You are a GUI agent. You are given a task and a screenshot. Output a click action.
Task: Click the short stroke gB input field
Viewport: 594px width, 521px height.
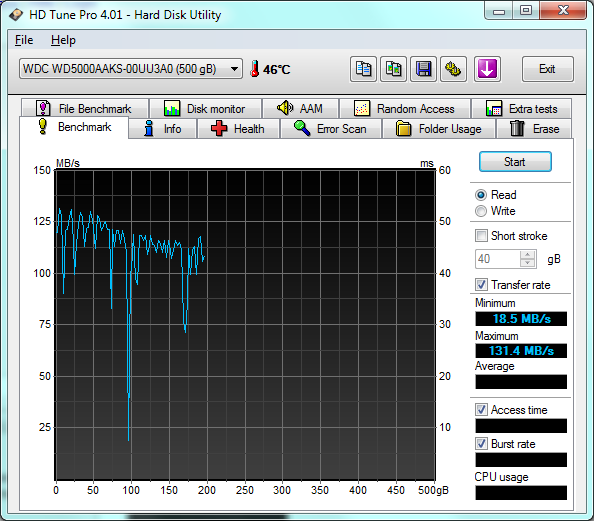coord(498,259)
